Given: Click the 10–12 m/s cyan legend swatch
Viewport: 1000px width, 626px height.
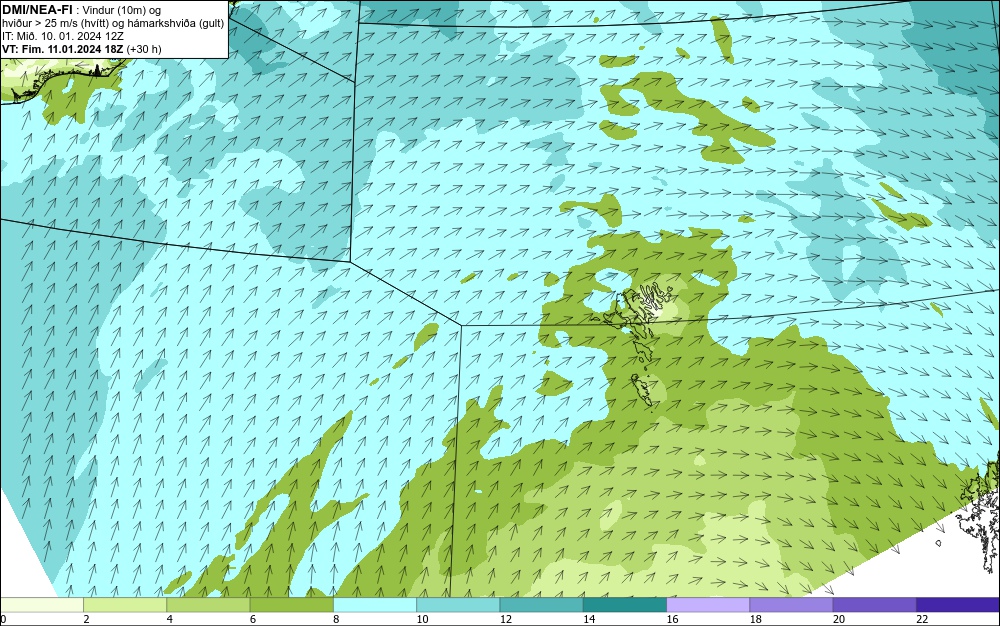Looking at the screenshot, I should tap(458, 605).
